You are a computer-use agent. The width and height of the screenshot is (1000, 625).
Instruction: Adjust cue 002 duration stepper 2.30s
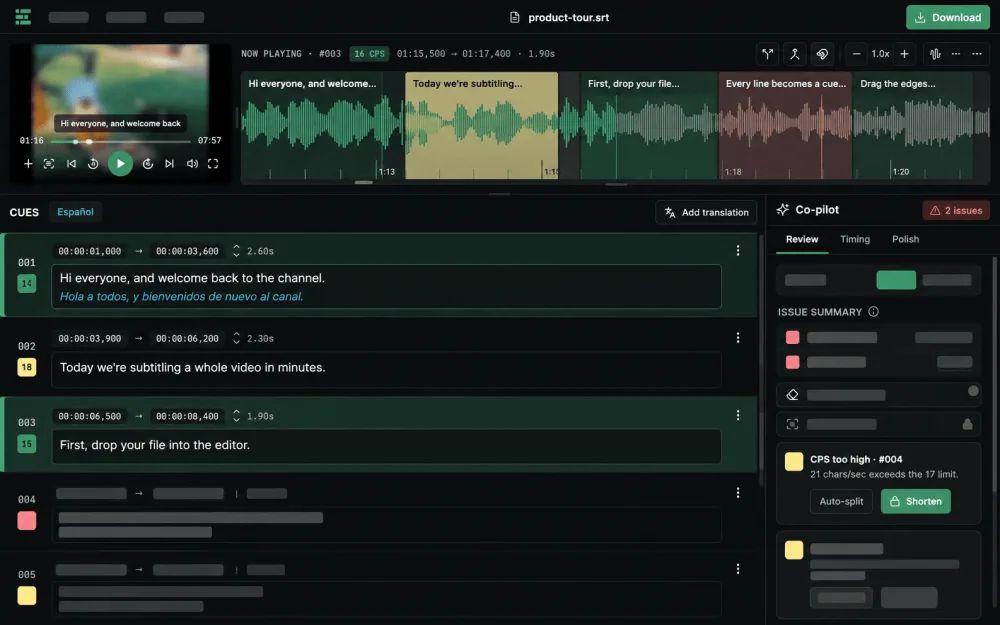[237, 339]
